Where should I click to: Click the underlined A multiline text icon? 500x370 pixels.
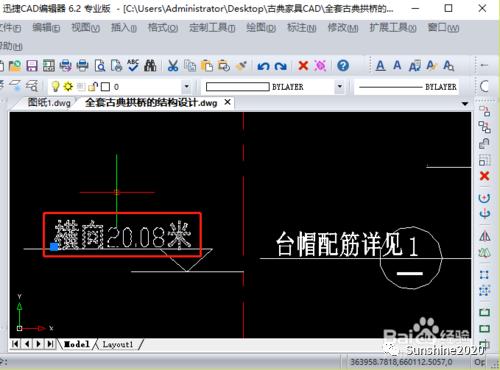[x=380, y=66]
